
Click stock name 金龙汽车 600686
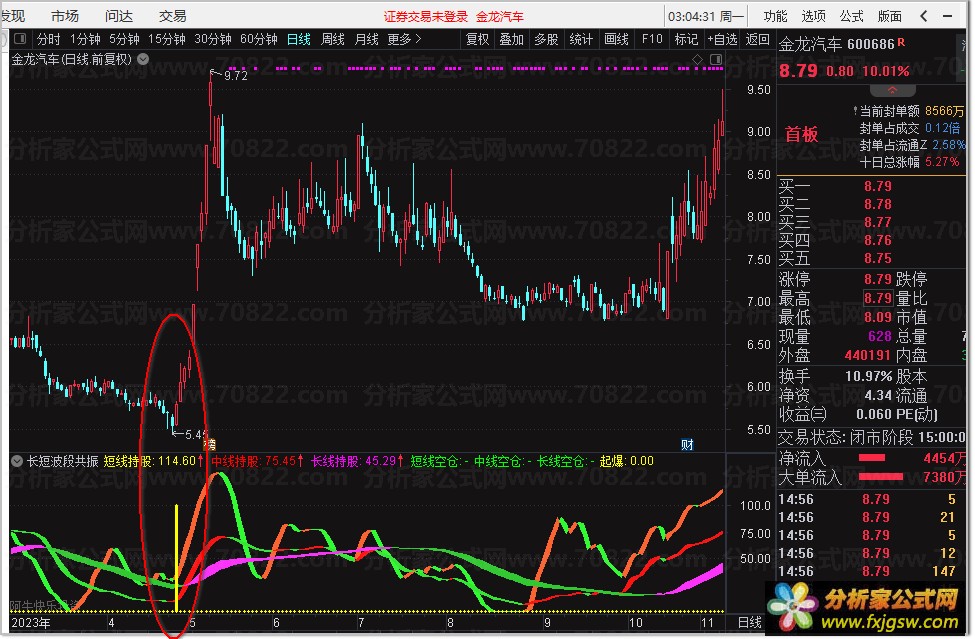836,44
